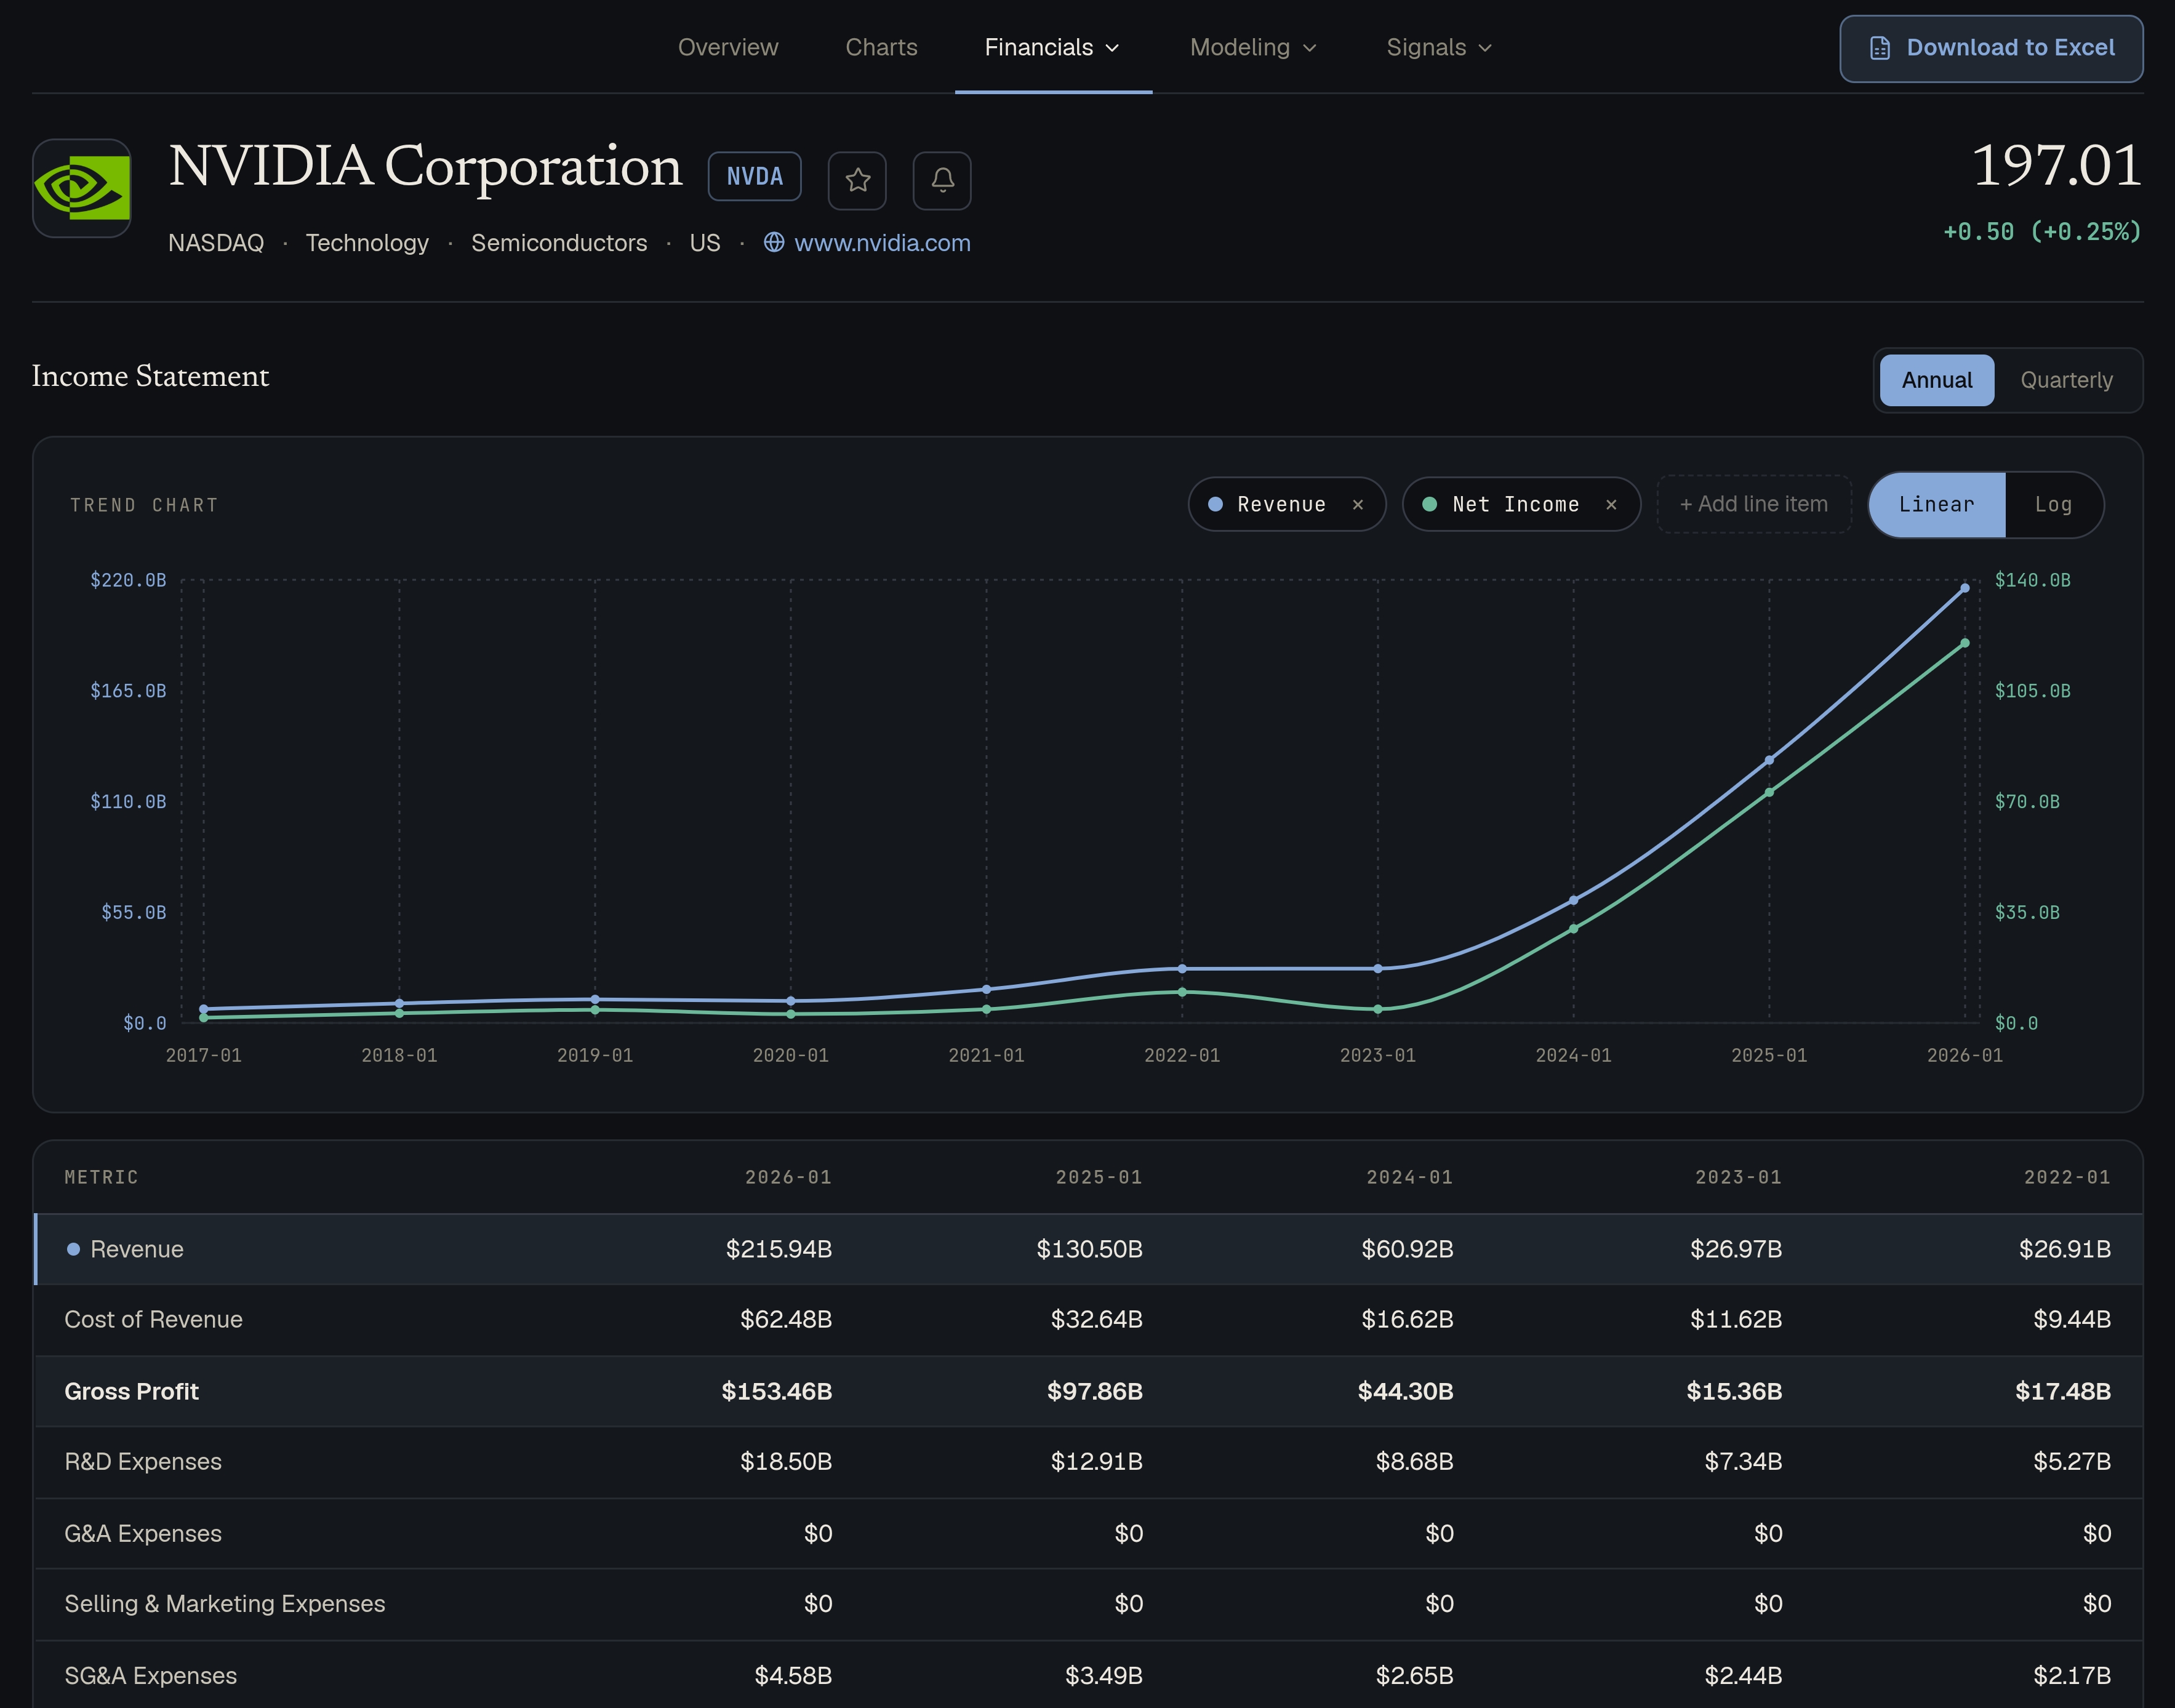Remove the Revenue series chip with x
This screenshot has height=1708, width=2175.
pyautogui.click(x=1358, y=505)
